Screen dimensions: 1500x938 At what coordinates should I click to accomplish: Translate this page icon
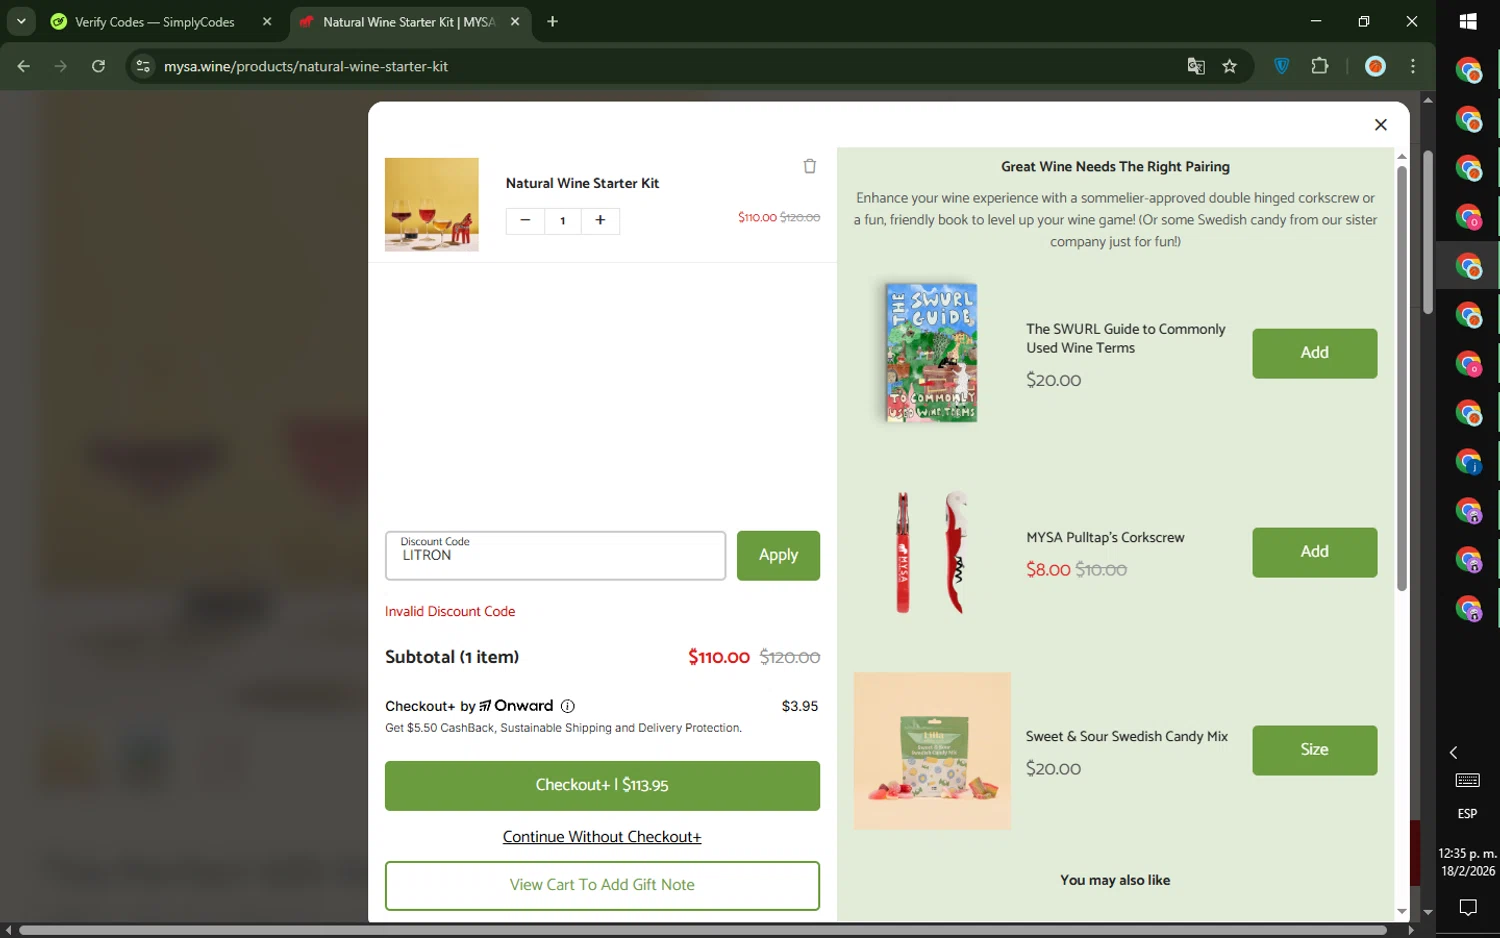(x=1196, y=66)
